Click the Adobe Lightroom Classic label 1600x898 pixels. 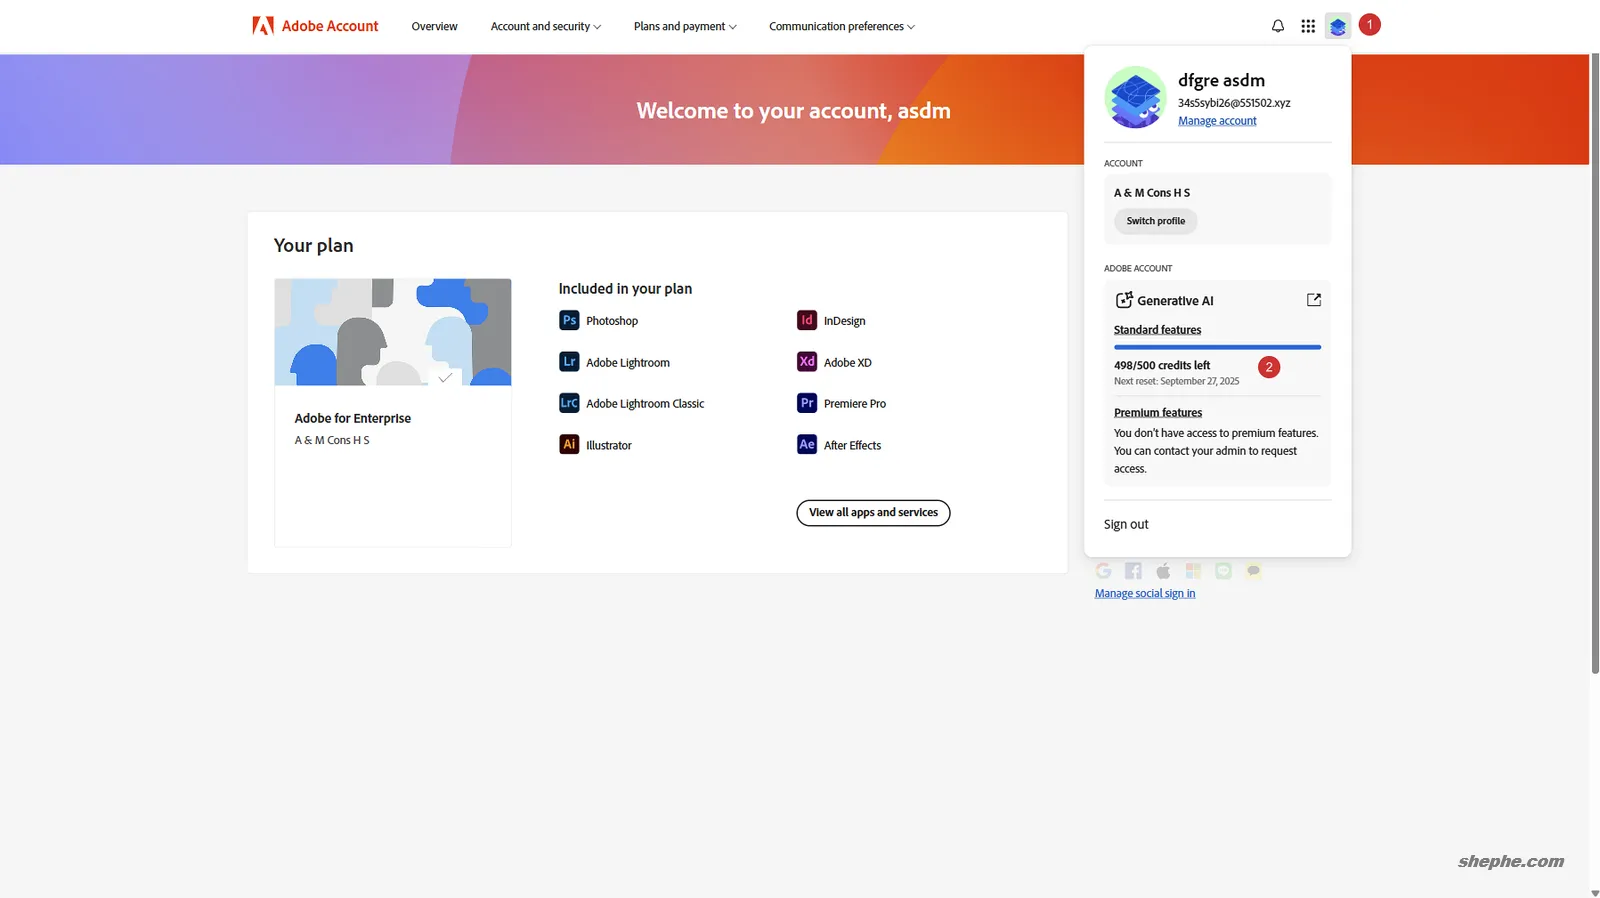[645, 404]
